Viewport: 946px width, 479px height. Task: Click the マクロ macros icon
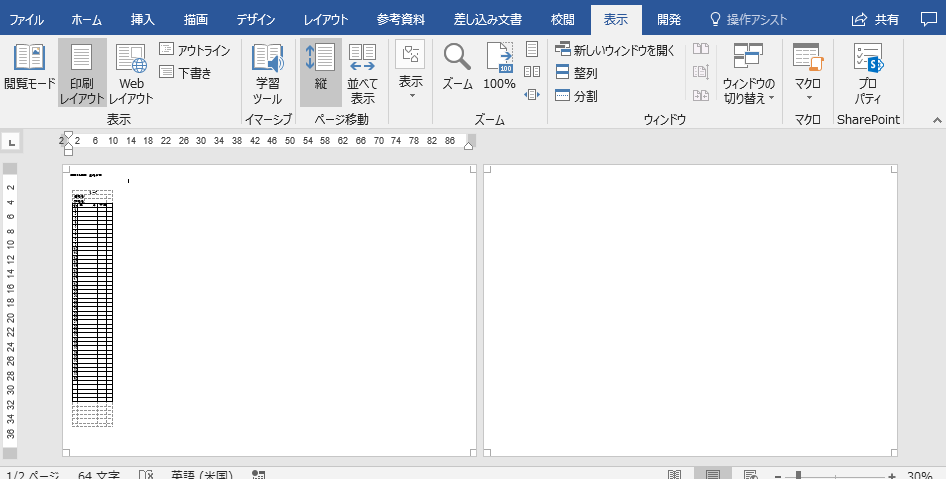808,57
